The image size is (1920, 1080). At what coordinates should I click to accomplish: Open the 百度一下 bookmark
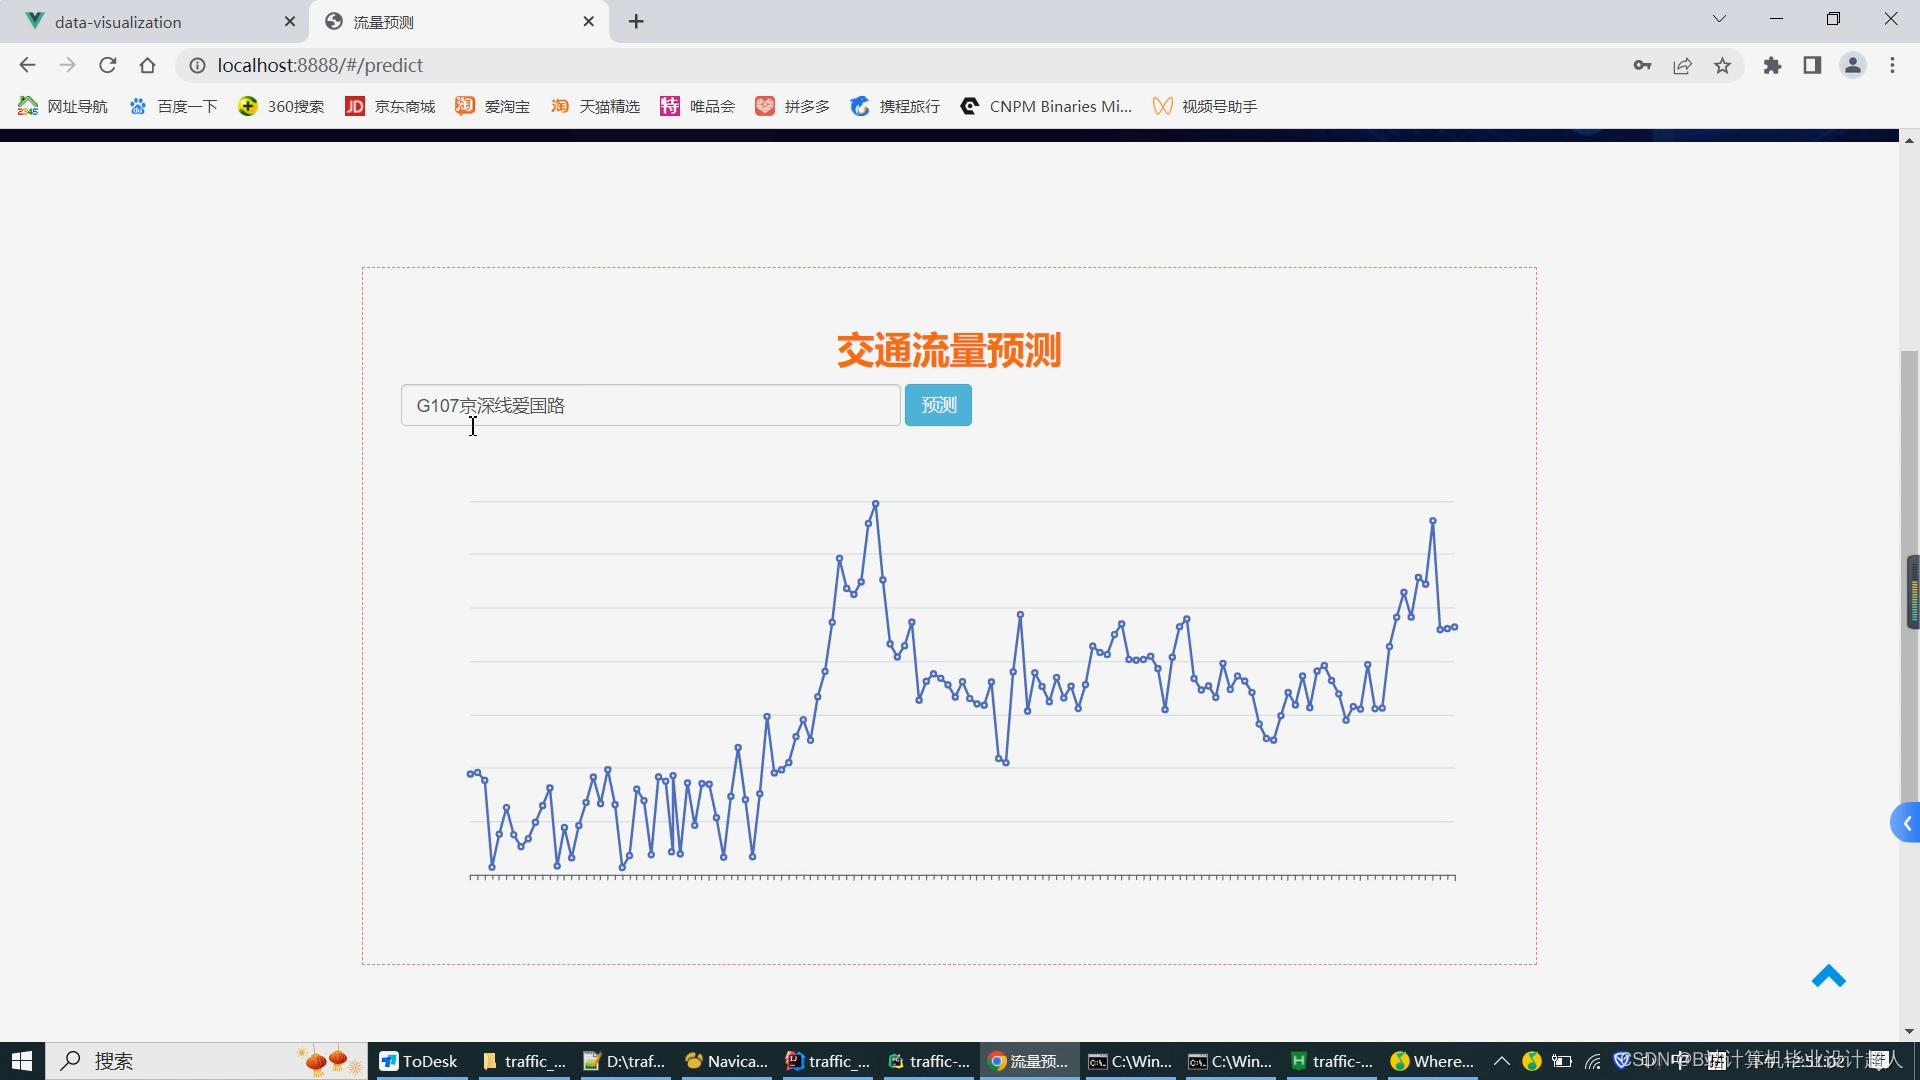point(173,106)
